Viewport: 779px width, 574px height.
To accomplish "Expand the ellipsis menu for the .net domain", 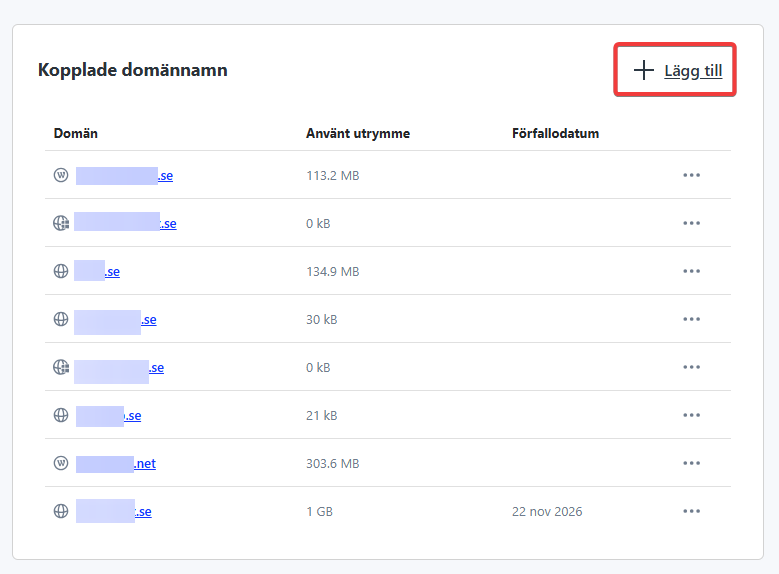I will [691, 463].
